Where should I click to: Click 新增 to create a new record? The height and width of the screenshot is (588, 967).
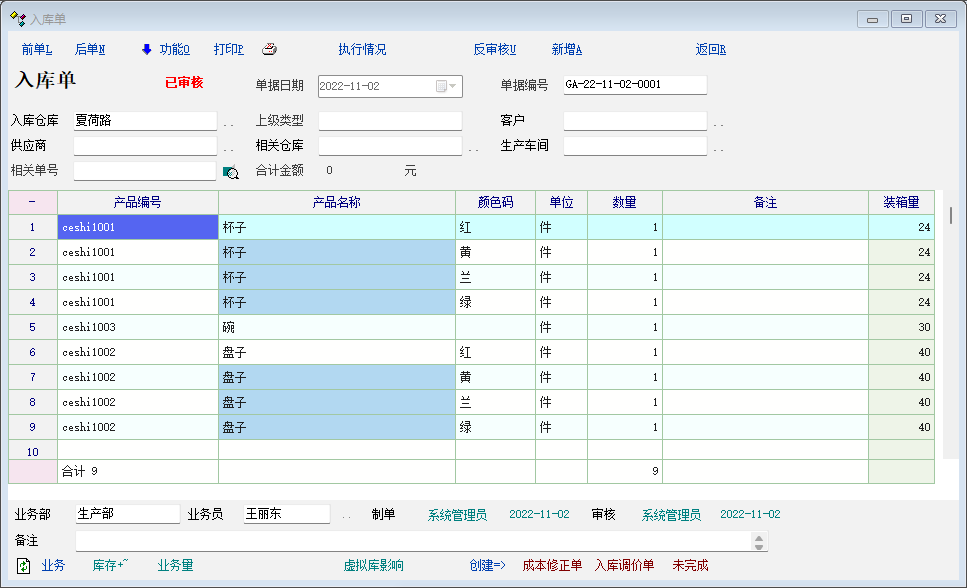(566, 49)
